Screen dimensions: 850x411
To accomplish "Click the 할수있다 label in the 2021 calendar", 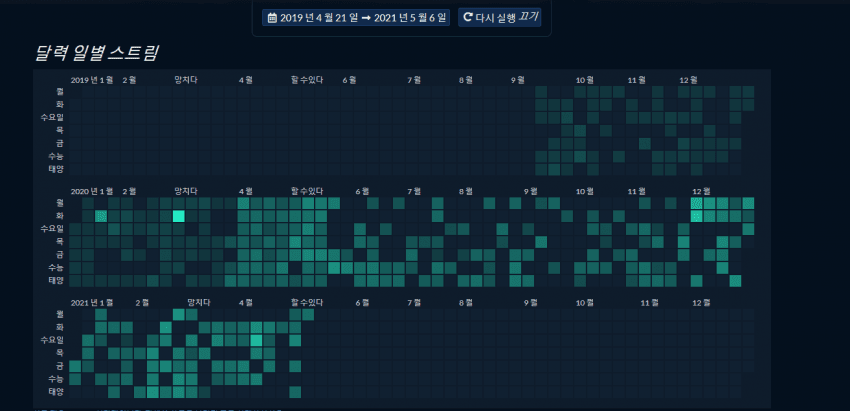I will point(307,303).
